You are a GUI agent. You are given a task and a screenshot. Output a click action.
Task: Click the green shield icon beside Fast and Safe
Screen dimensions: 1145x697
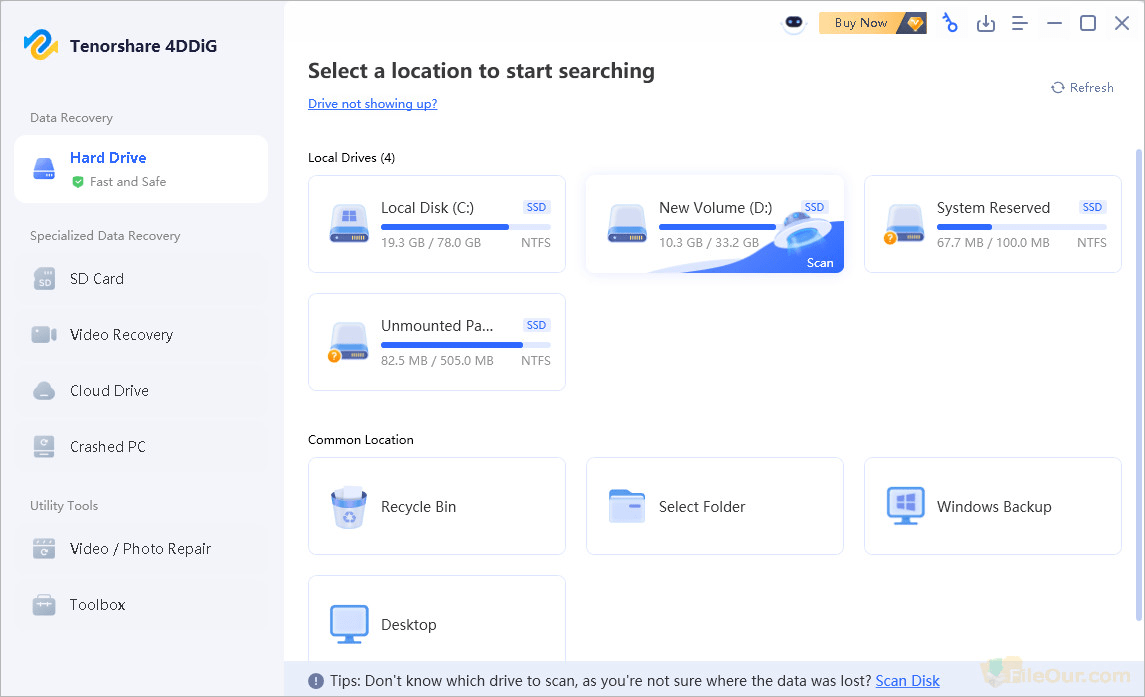(77, 182)
